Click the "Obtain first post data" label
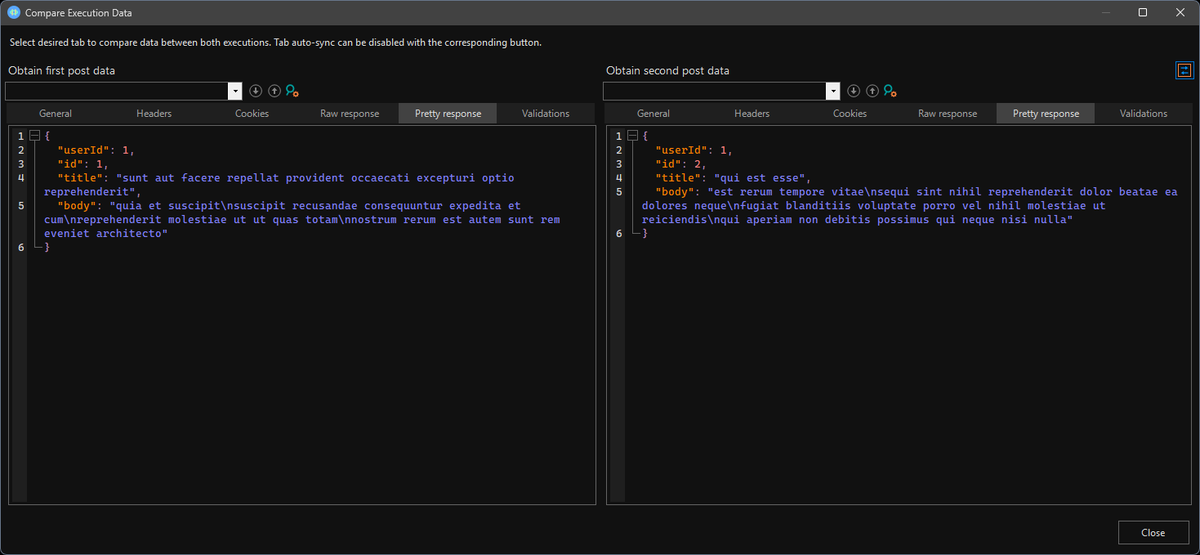Viewport: 1200px width, 555px height. pyautogui.click(x=62, y=71)
